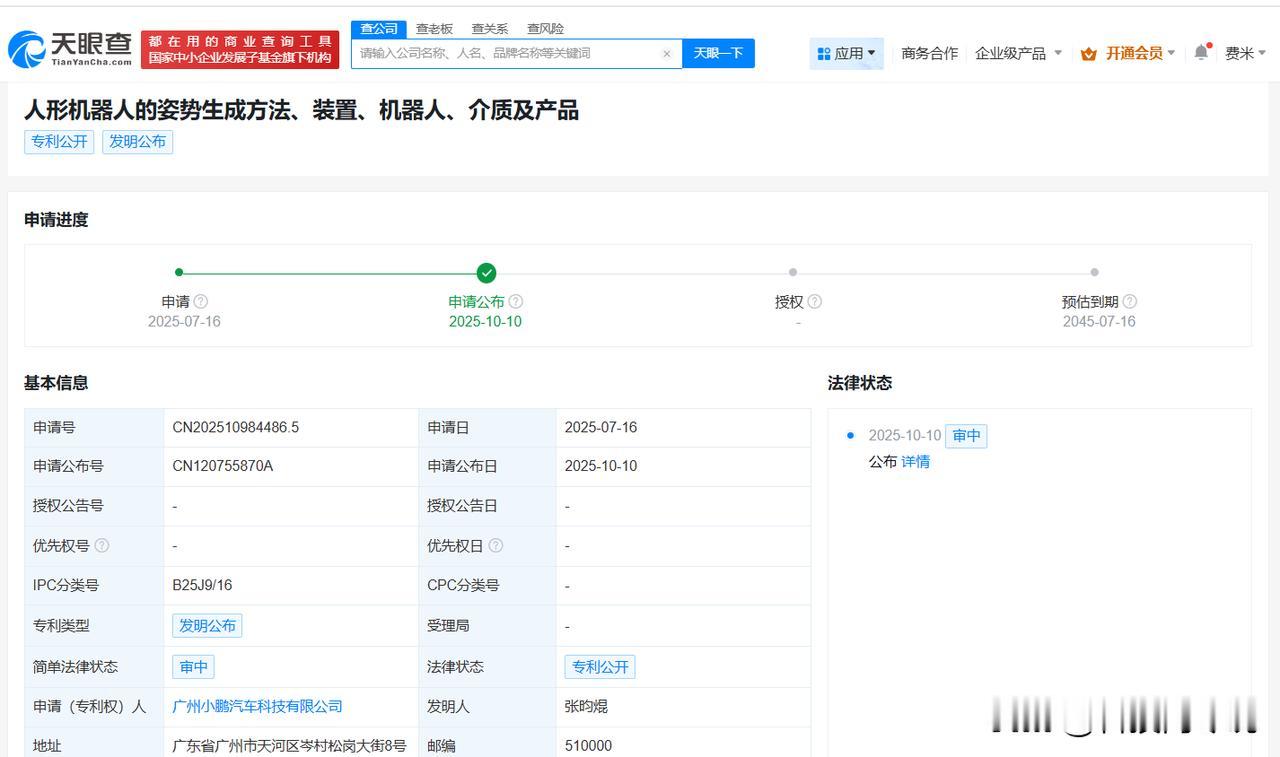
Task: Click the notification bell icon
Action: [x=1201, y=53]
